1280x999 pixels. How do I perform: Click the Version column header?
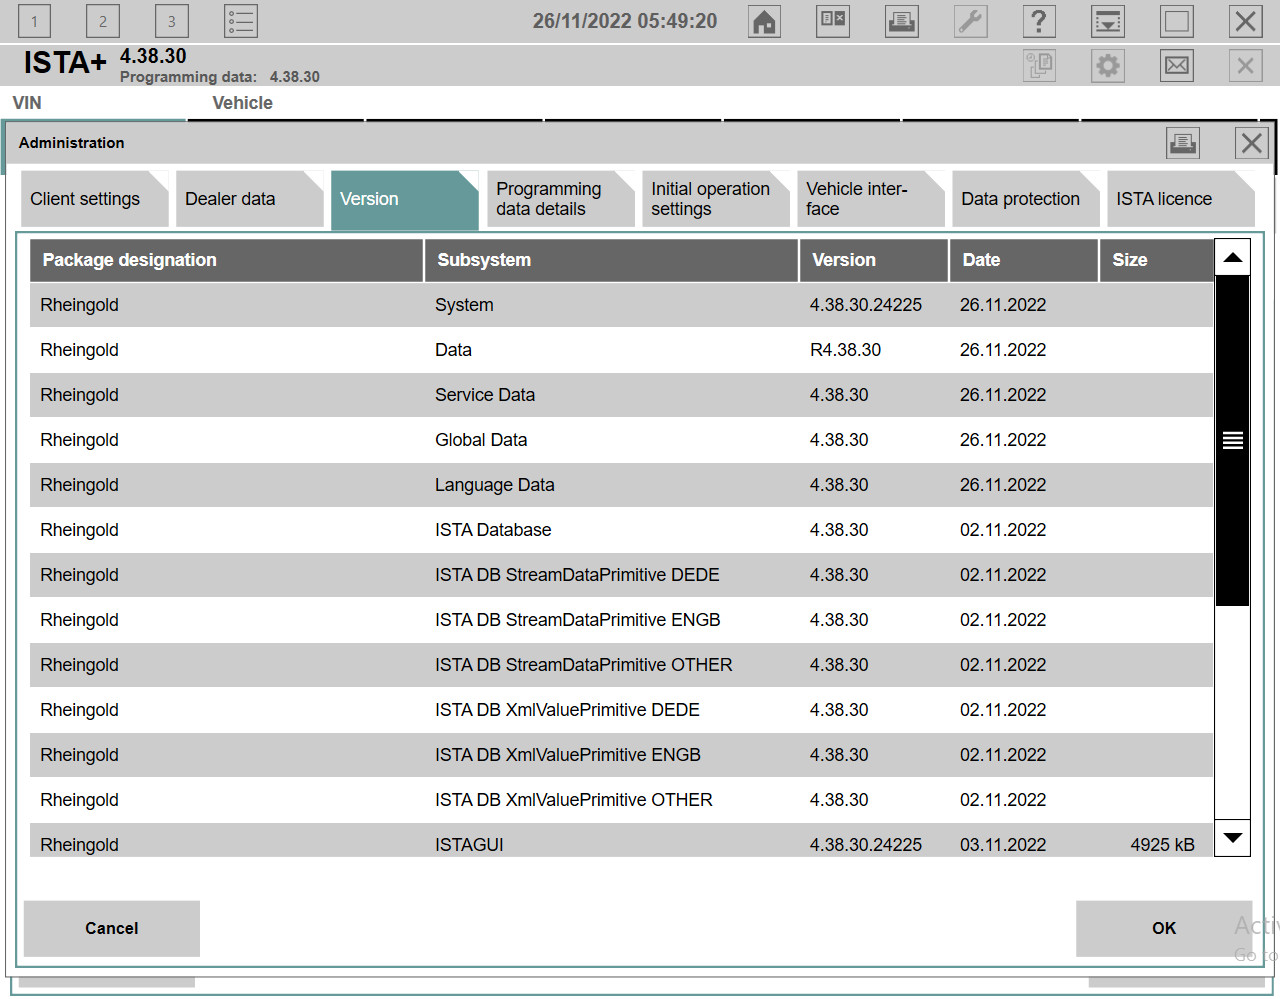pyautogui.click(x=874, y=260)
